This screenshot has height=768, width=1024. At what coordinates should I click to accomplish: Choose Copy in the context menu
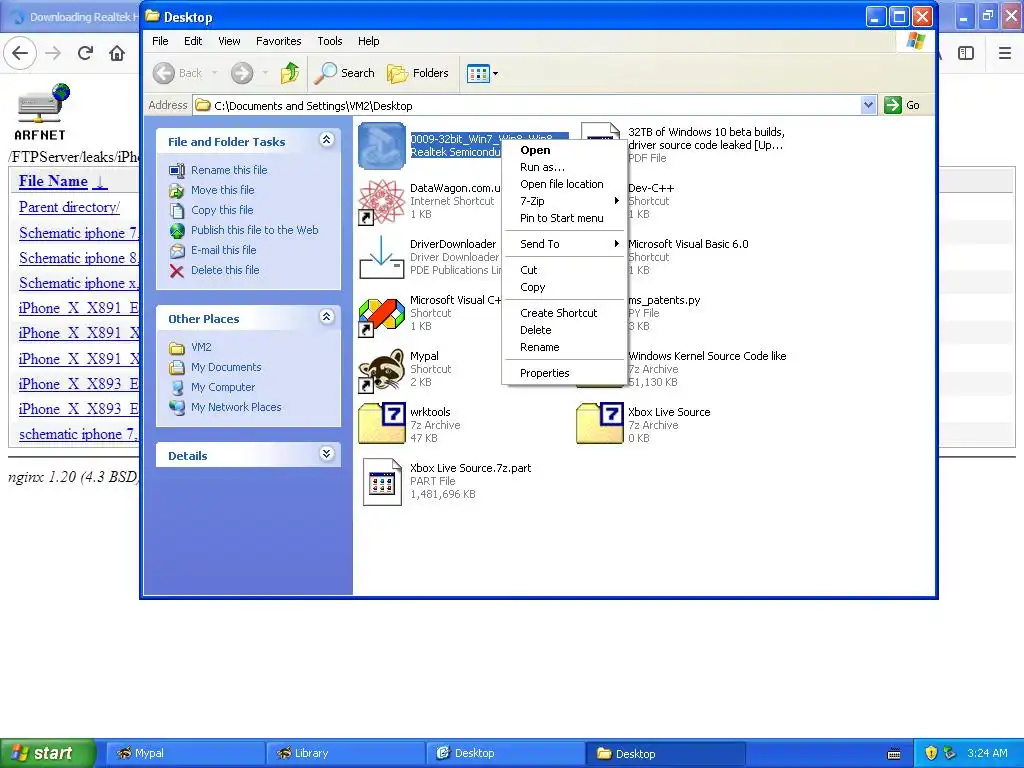coord(565,287)
